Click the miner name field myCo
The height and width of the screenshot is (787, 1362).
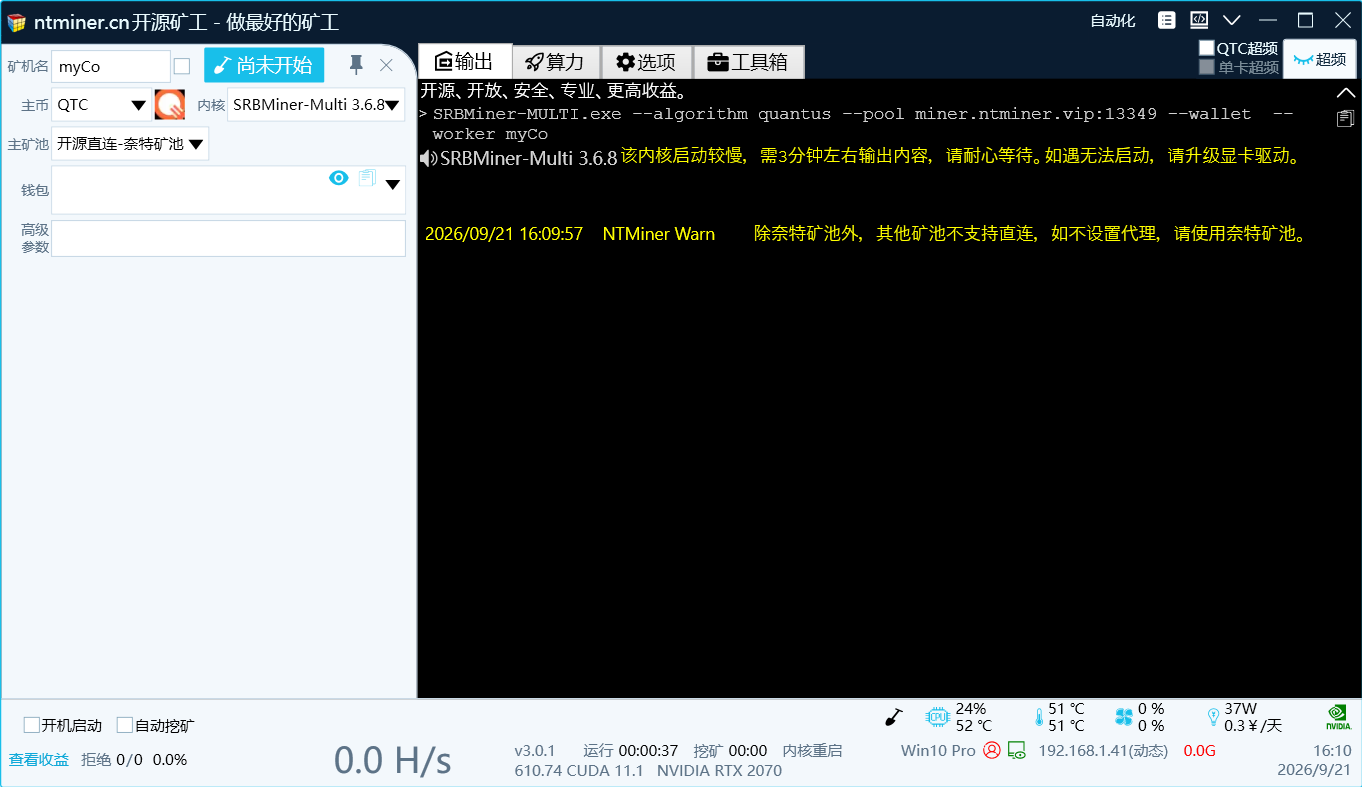[111, 67]
